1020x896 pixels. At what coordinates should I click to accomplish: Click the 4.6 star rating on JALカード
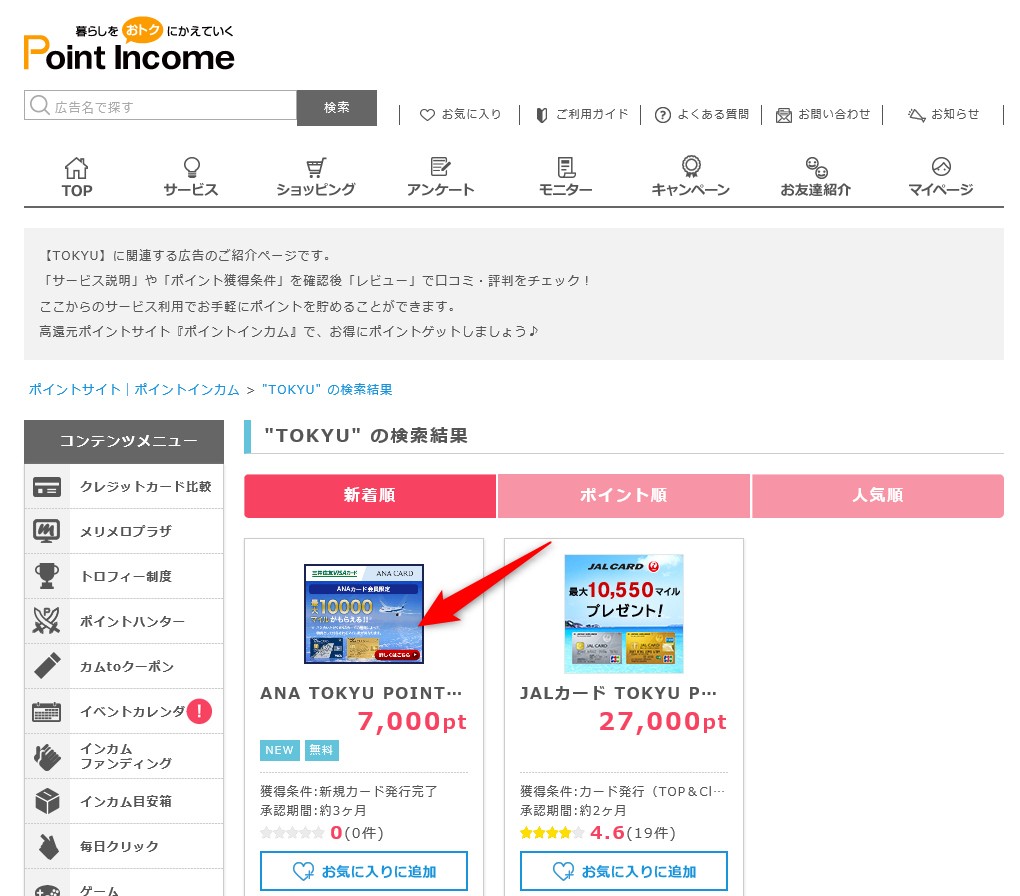tap(598, 833)
